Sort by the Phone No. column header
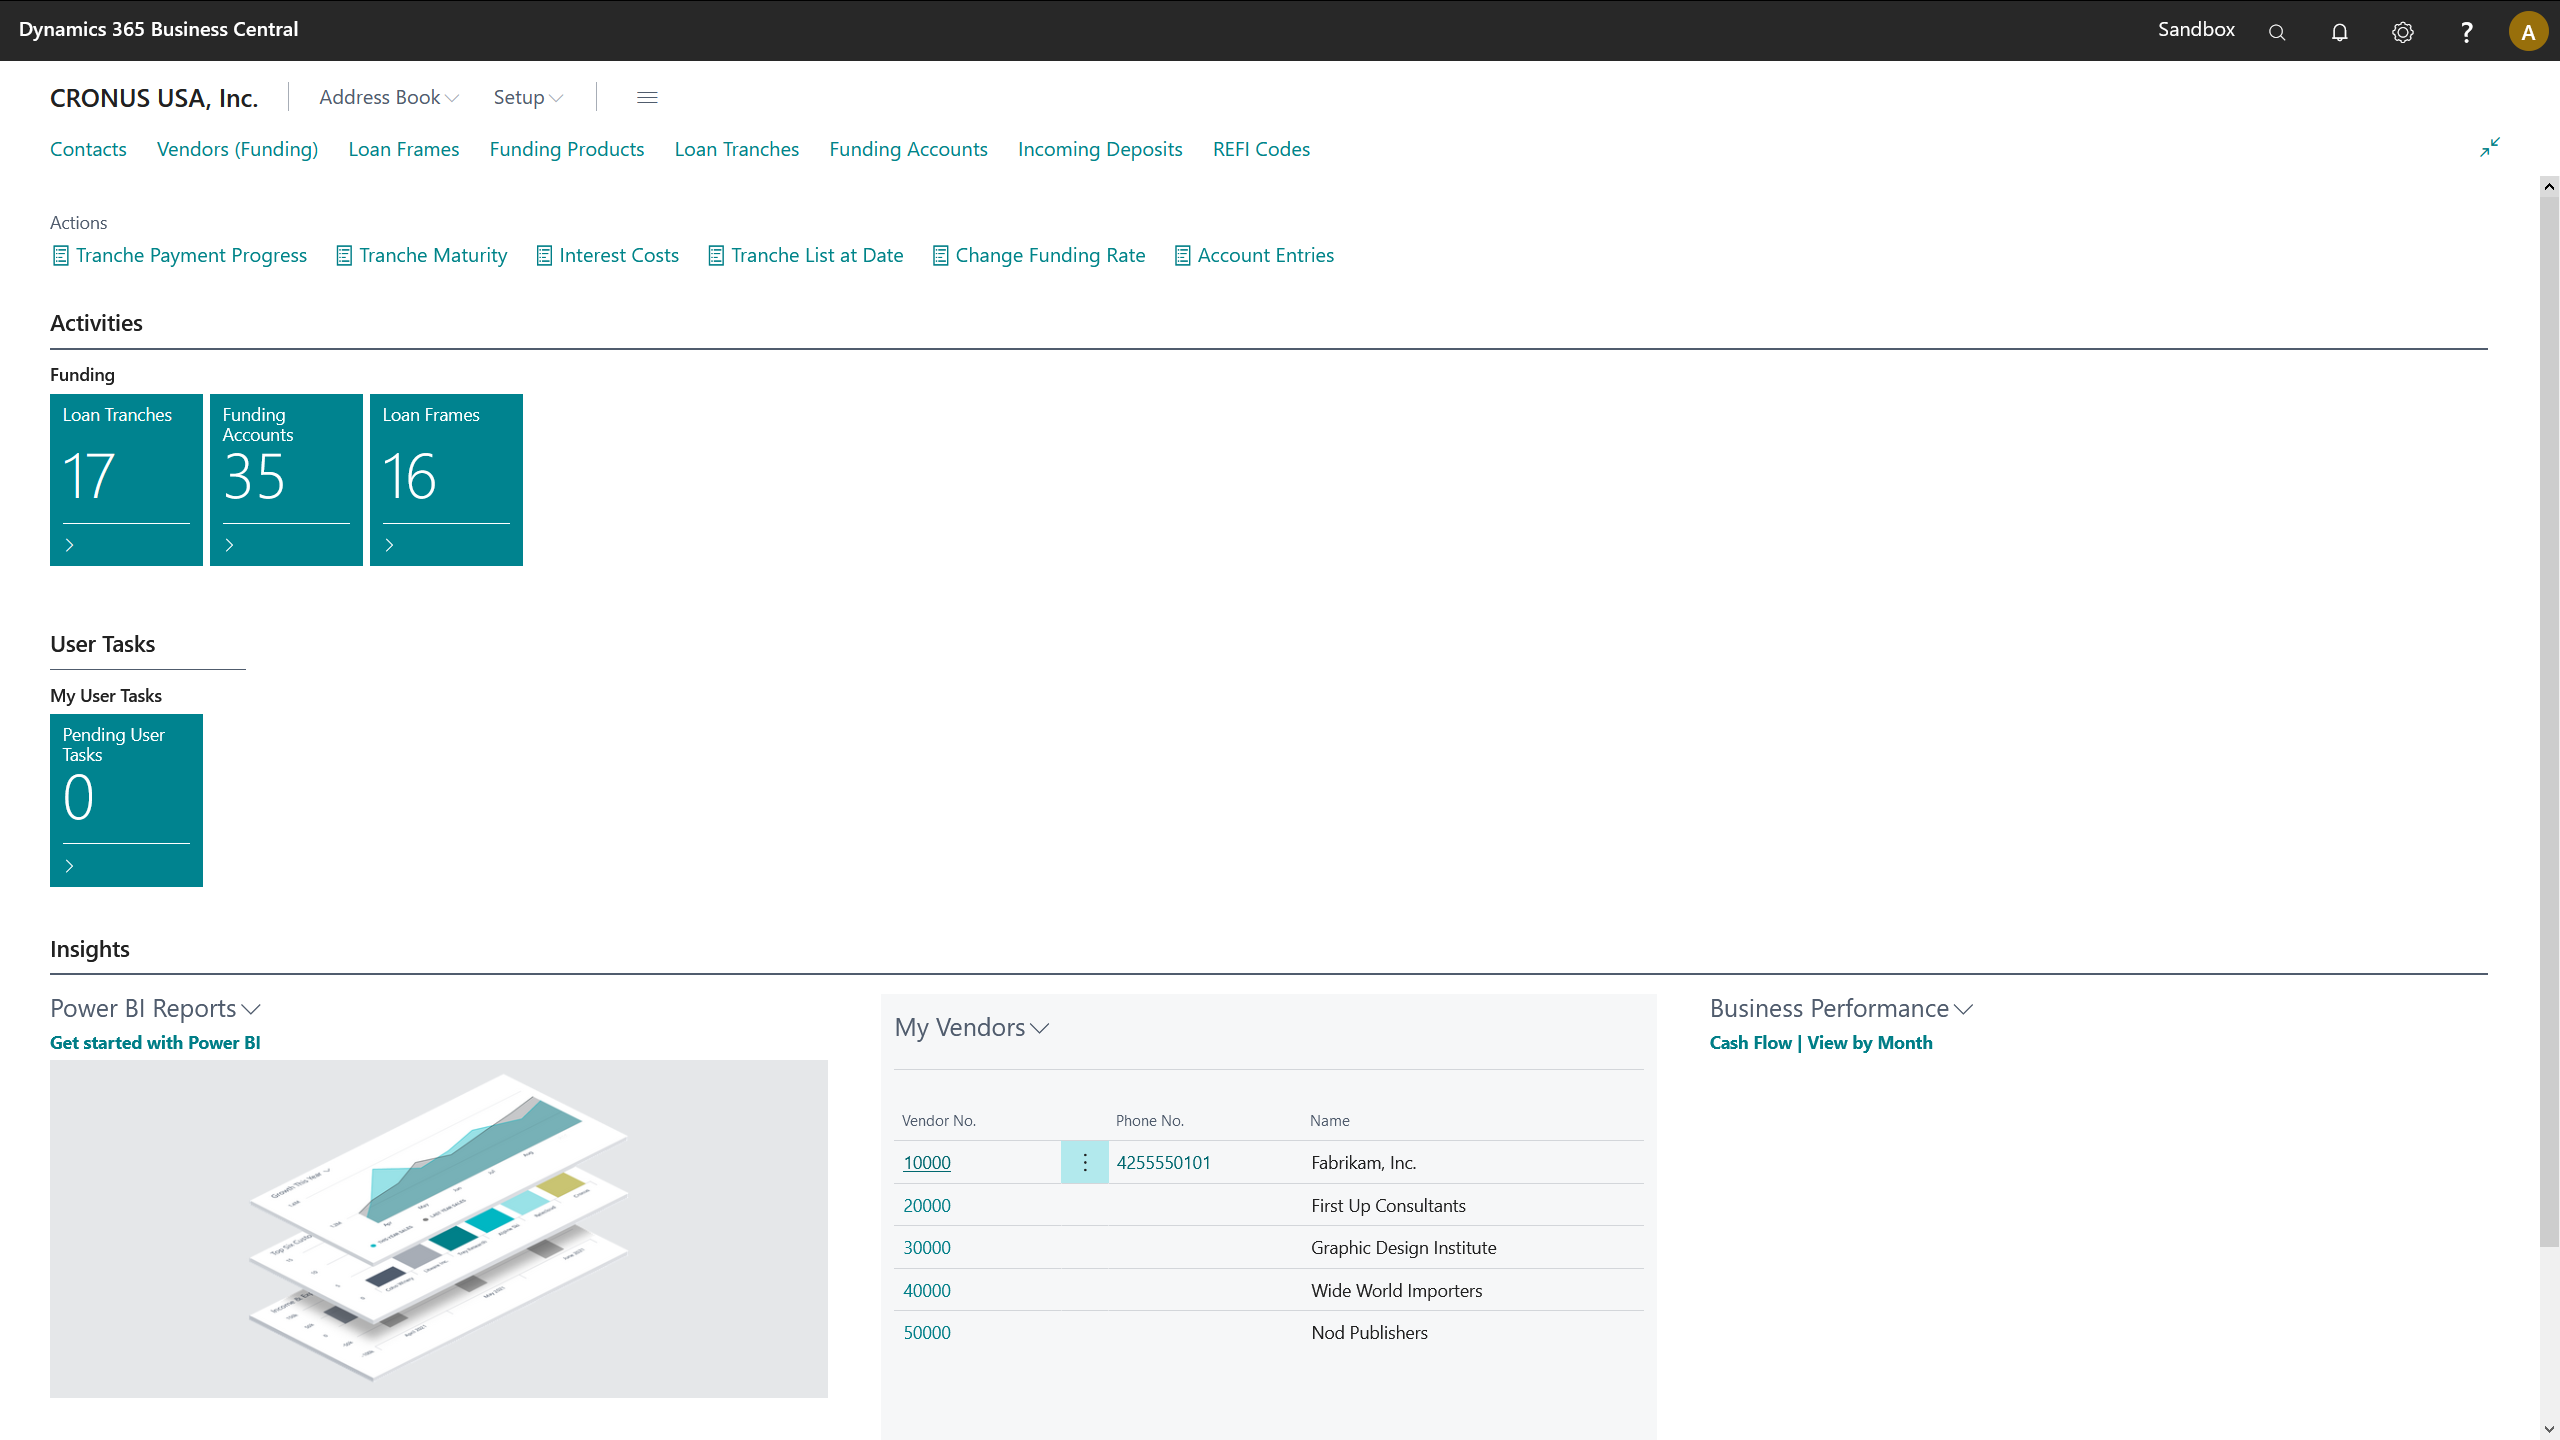This screenshot has height=1440, width=2560. 1150,1121
